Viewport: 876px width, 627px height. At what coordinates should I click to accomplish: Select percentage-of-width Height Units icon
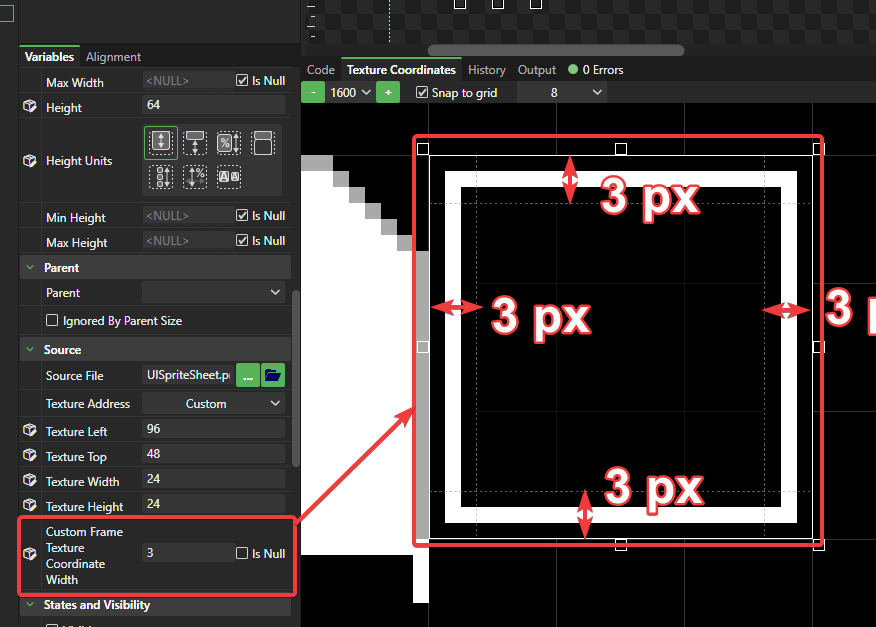click(x=196, y=177)
